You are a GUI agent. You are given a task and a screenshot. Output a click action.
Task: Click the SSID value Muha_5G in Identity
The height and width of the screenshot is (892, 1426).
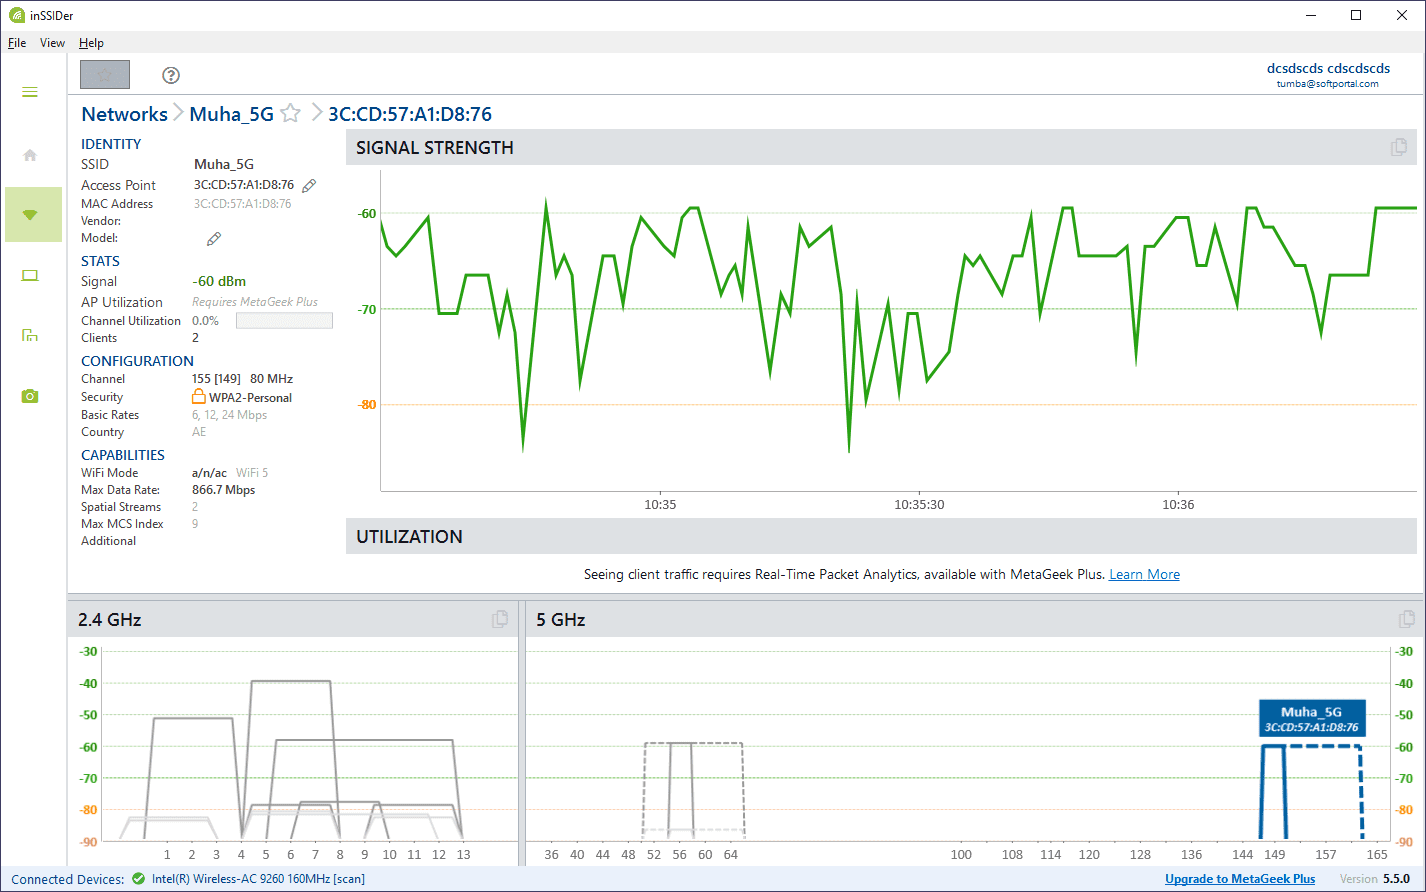[224, 164]
